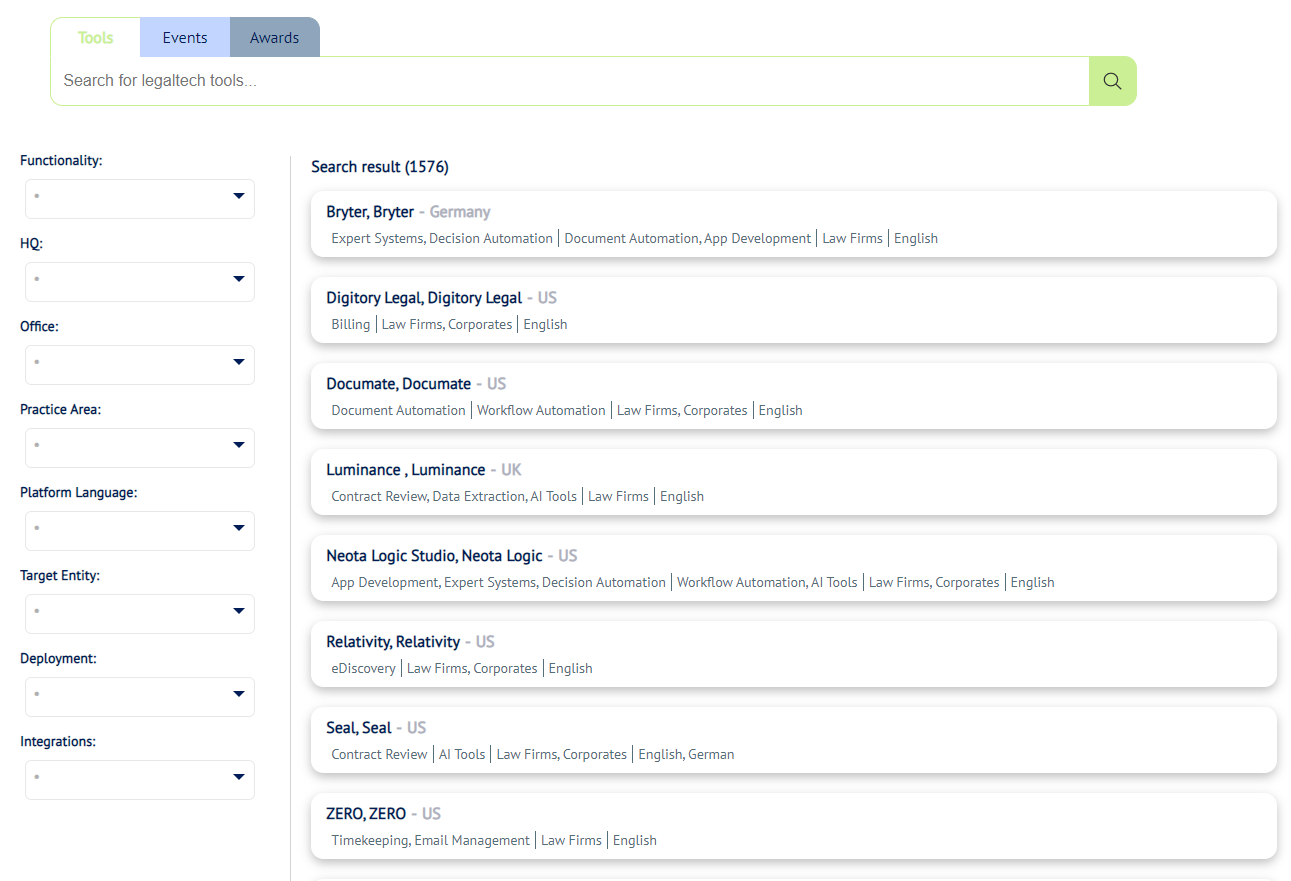Click 'UK' label beside Luminance

511,470
